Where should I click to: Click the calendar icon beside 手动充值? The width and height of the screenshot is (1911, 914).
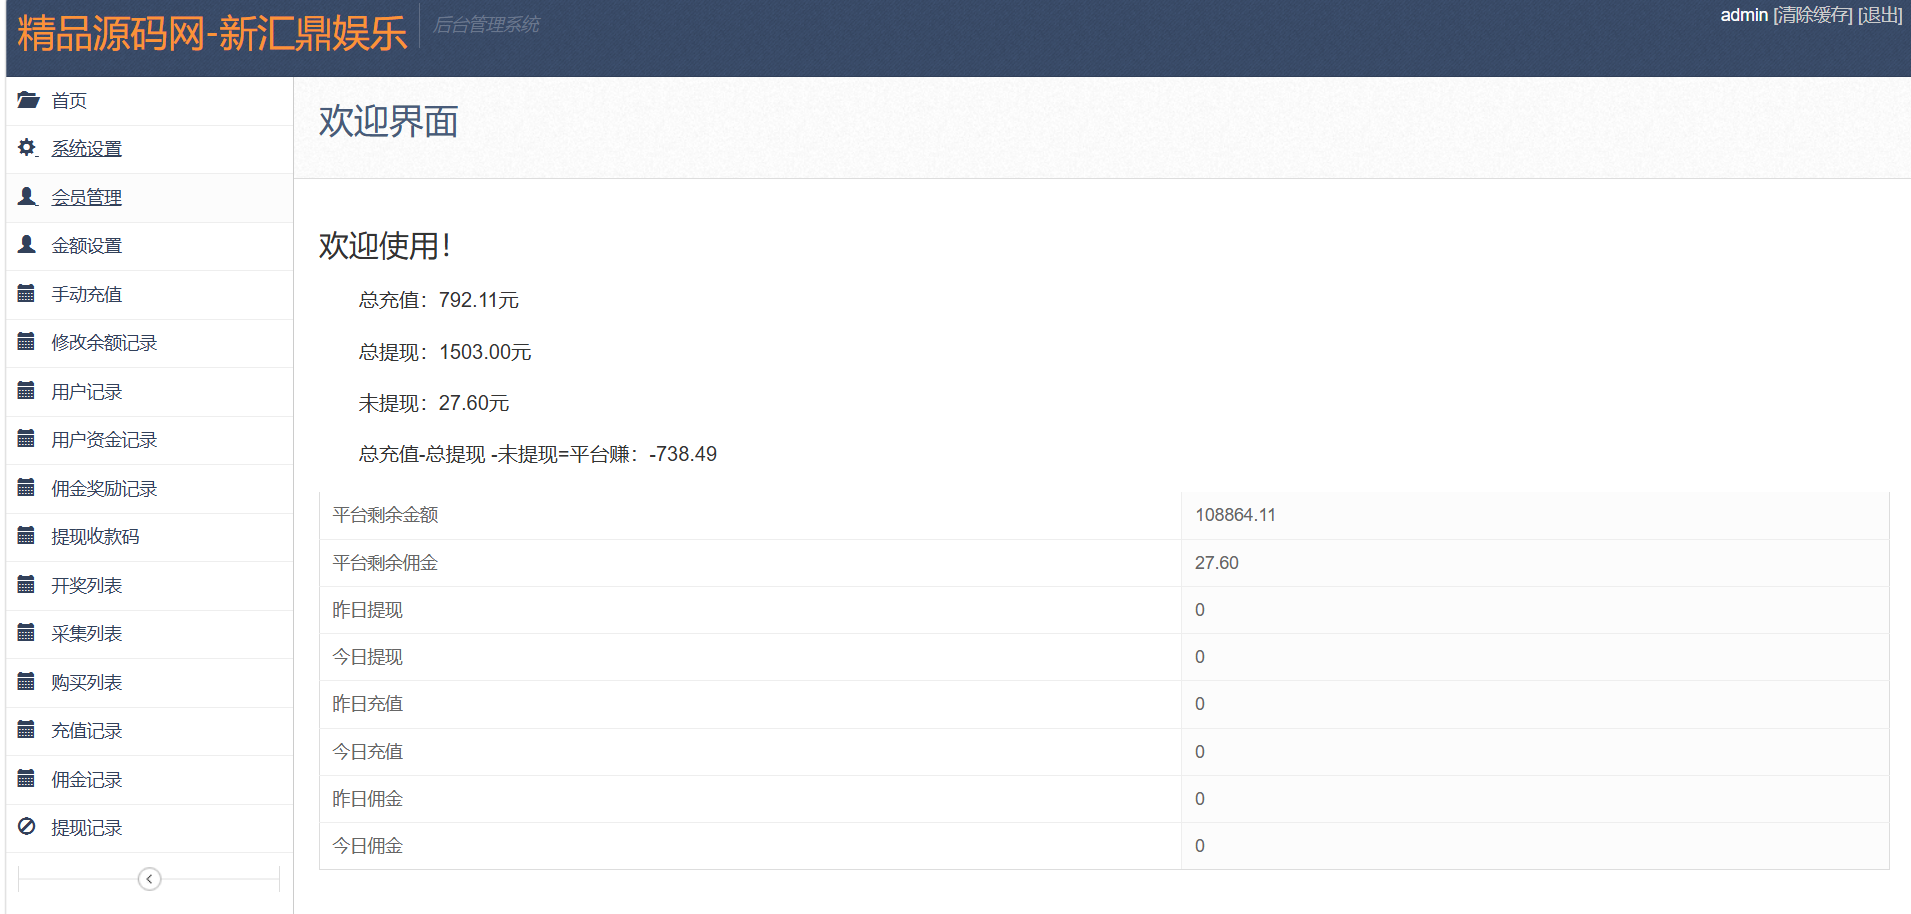(27, 294)
